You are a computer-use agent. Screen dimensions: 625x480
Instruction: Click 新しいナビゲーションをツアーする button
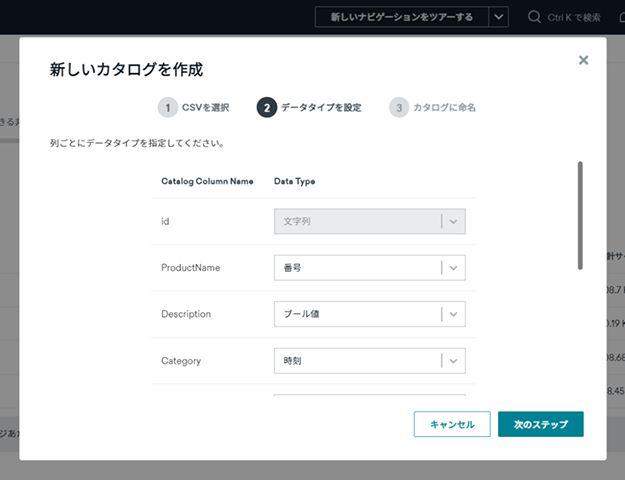(x=402, y=17)
